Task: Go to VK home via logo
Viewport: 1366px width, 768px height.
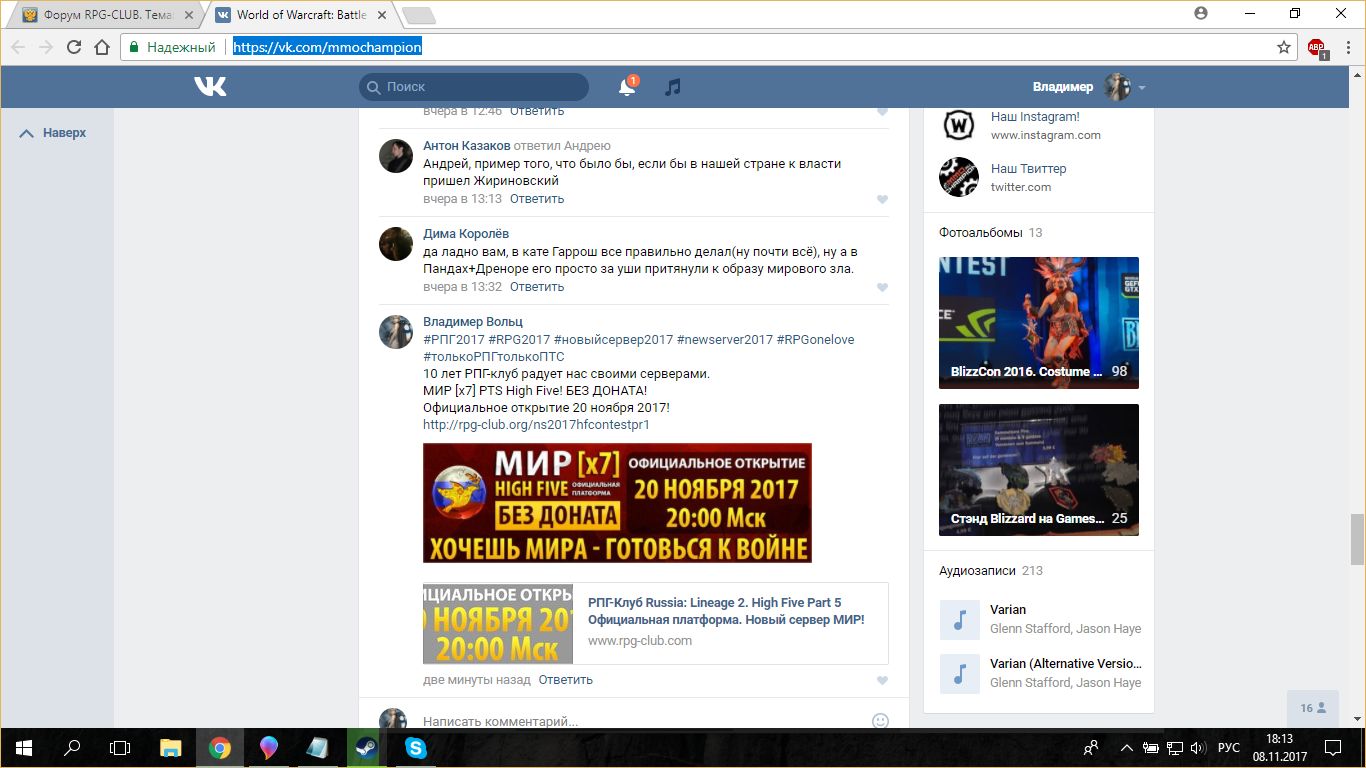Action: click(x=210, y=87)
